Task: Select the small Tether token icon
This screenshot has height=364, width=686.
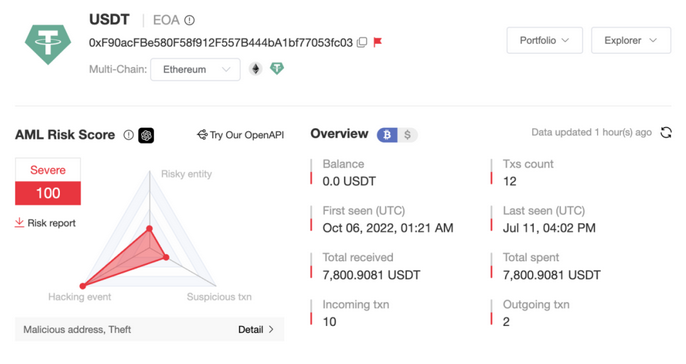Action: point(276,68)
